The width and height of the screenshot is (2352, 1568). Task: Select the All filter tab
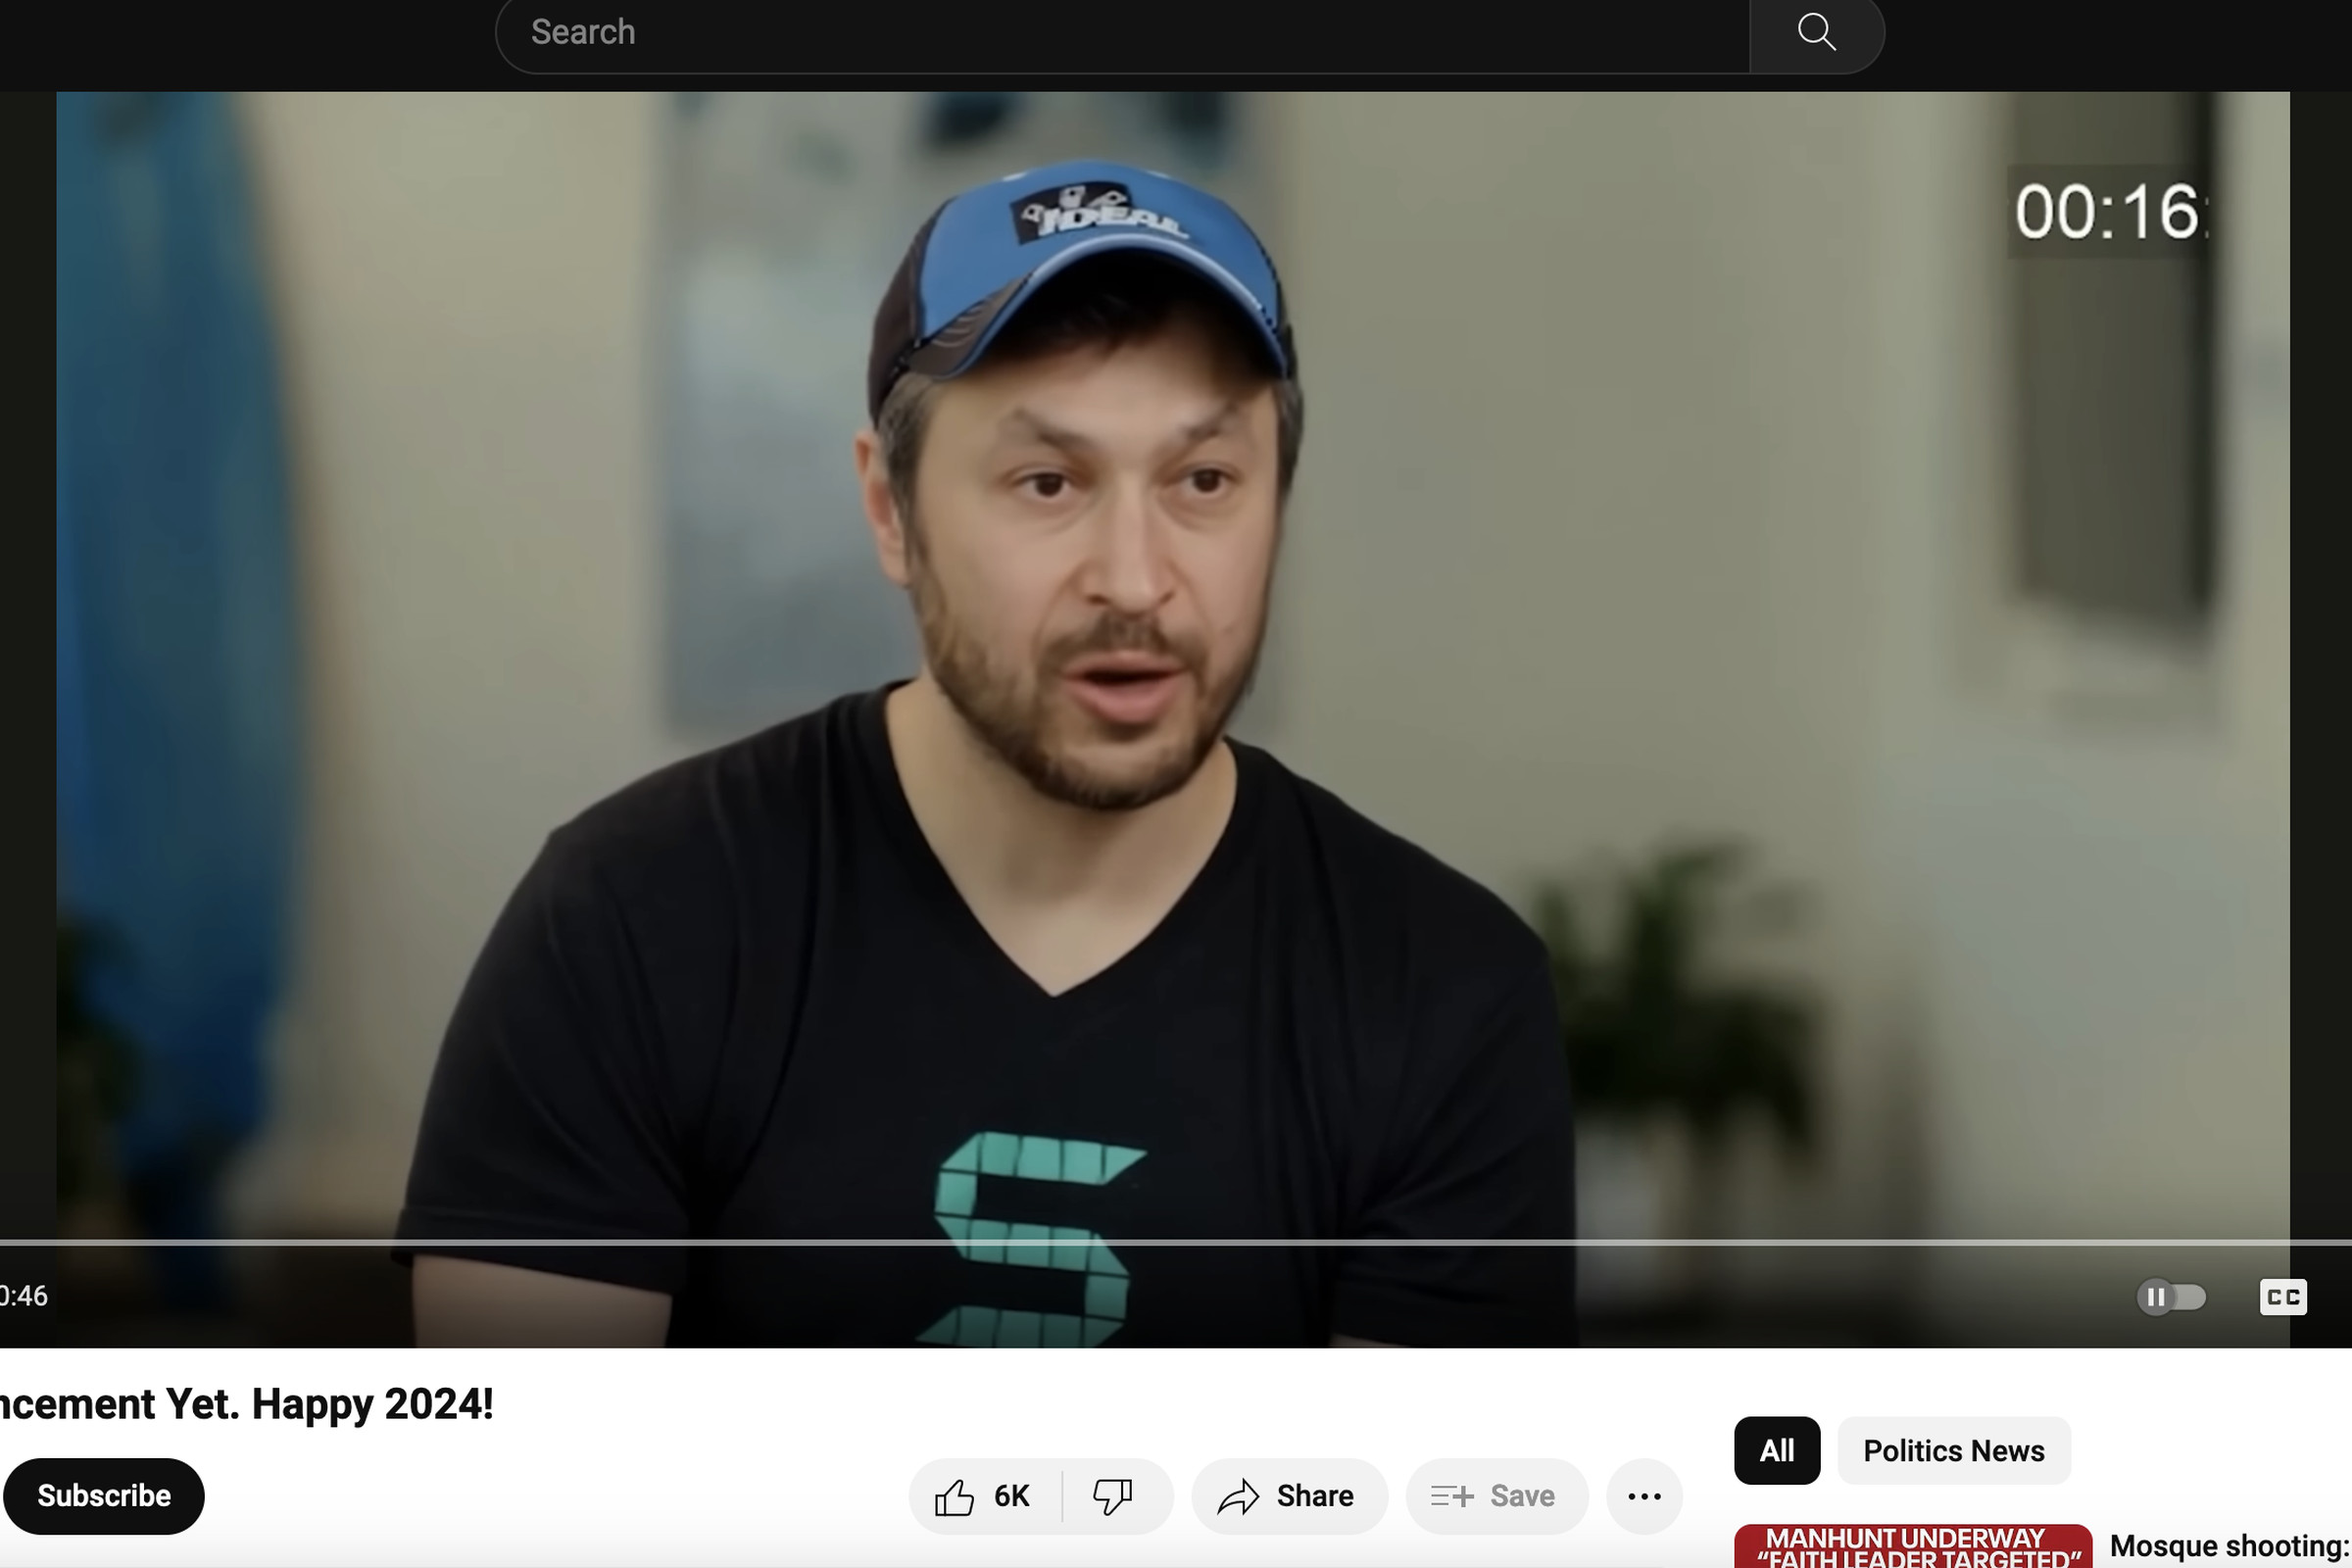coord(1776,1450)
